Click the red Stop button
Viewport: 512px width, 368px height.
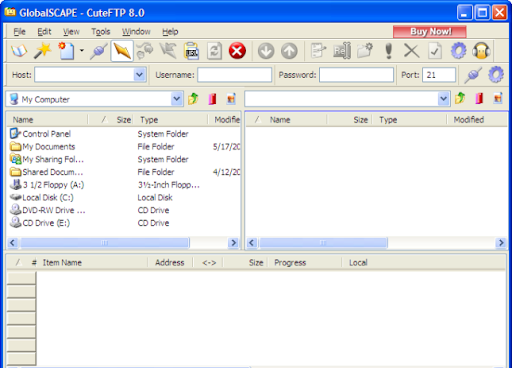pyautogui.click(x=237, y=51)
